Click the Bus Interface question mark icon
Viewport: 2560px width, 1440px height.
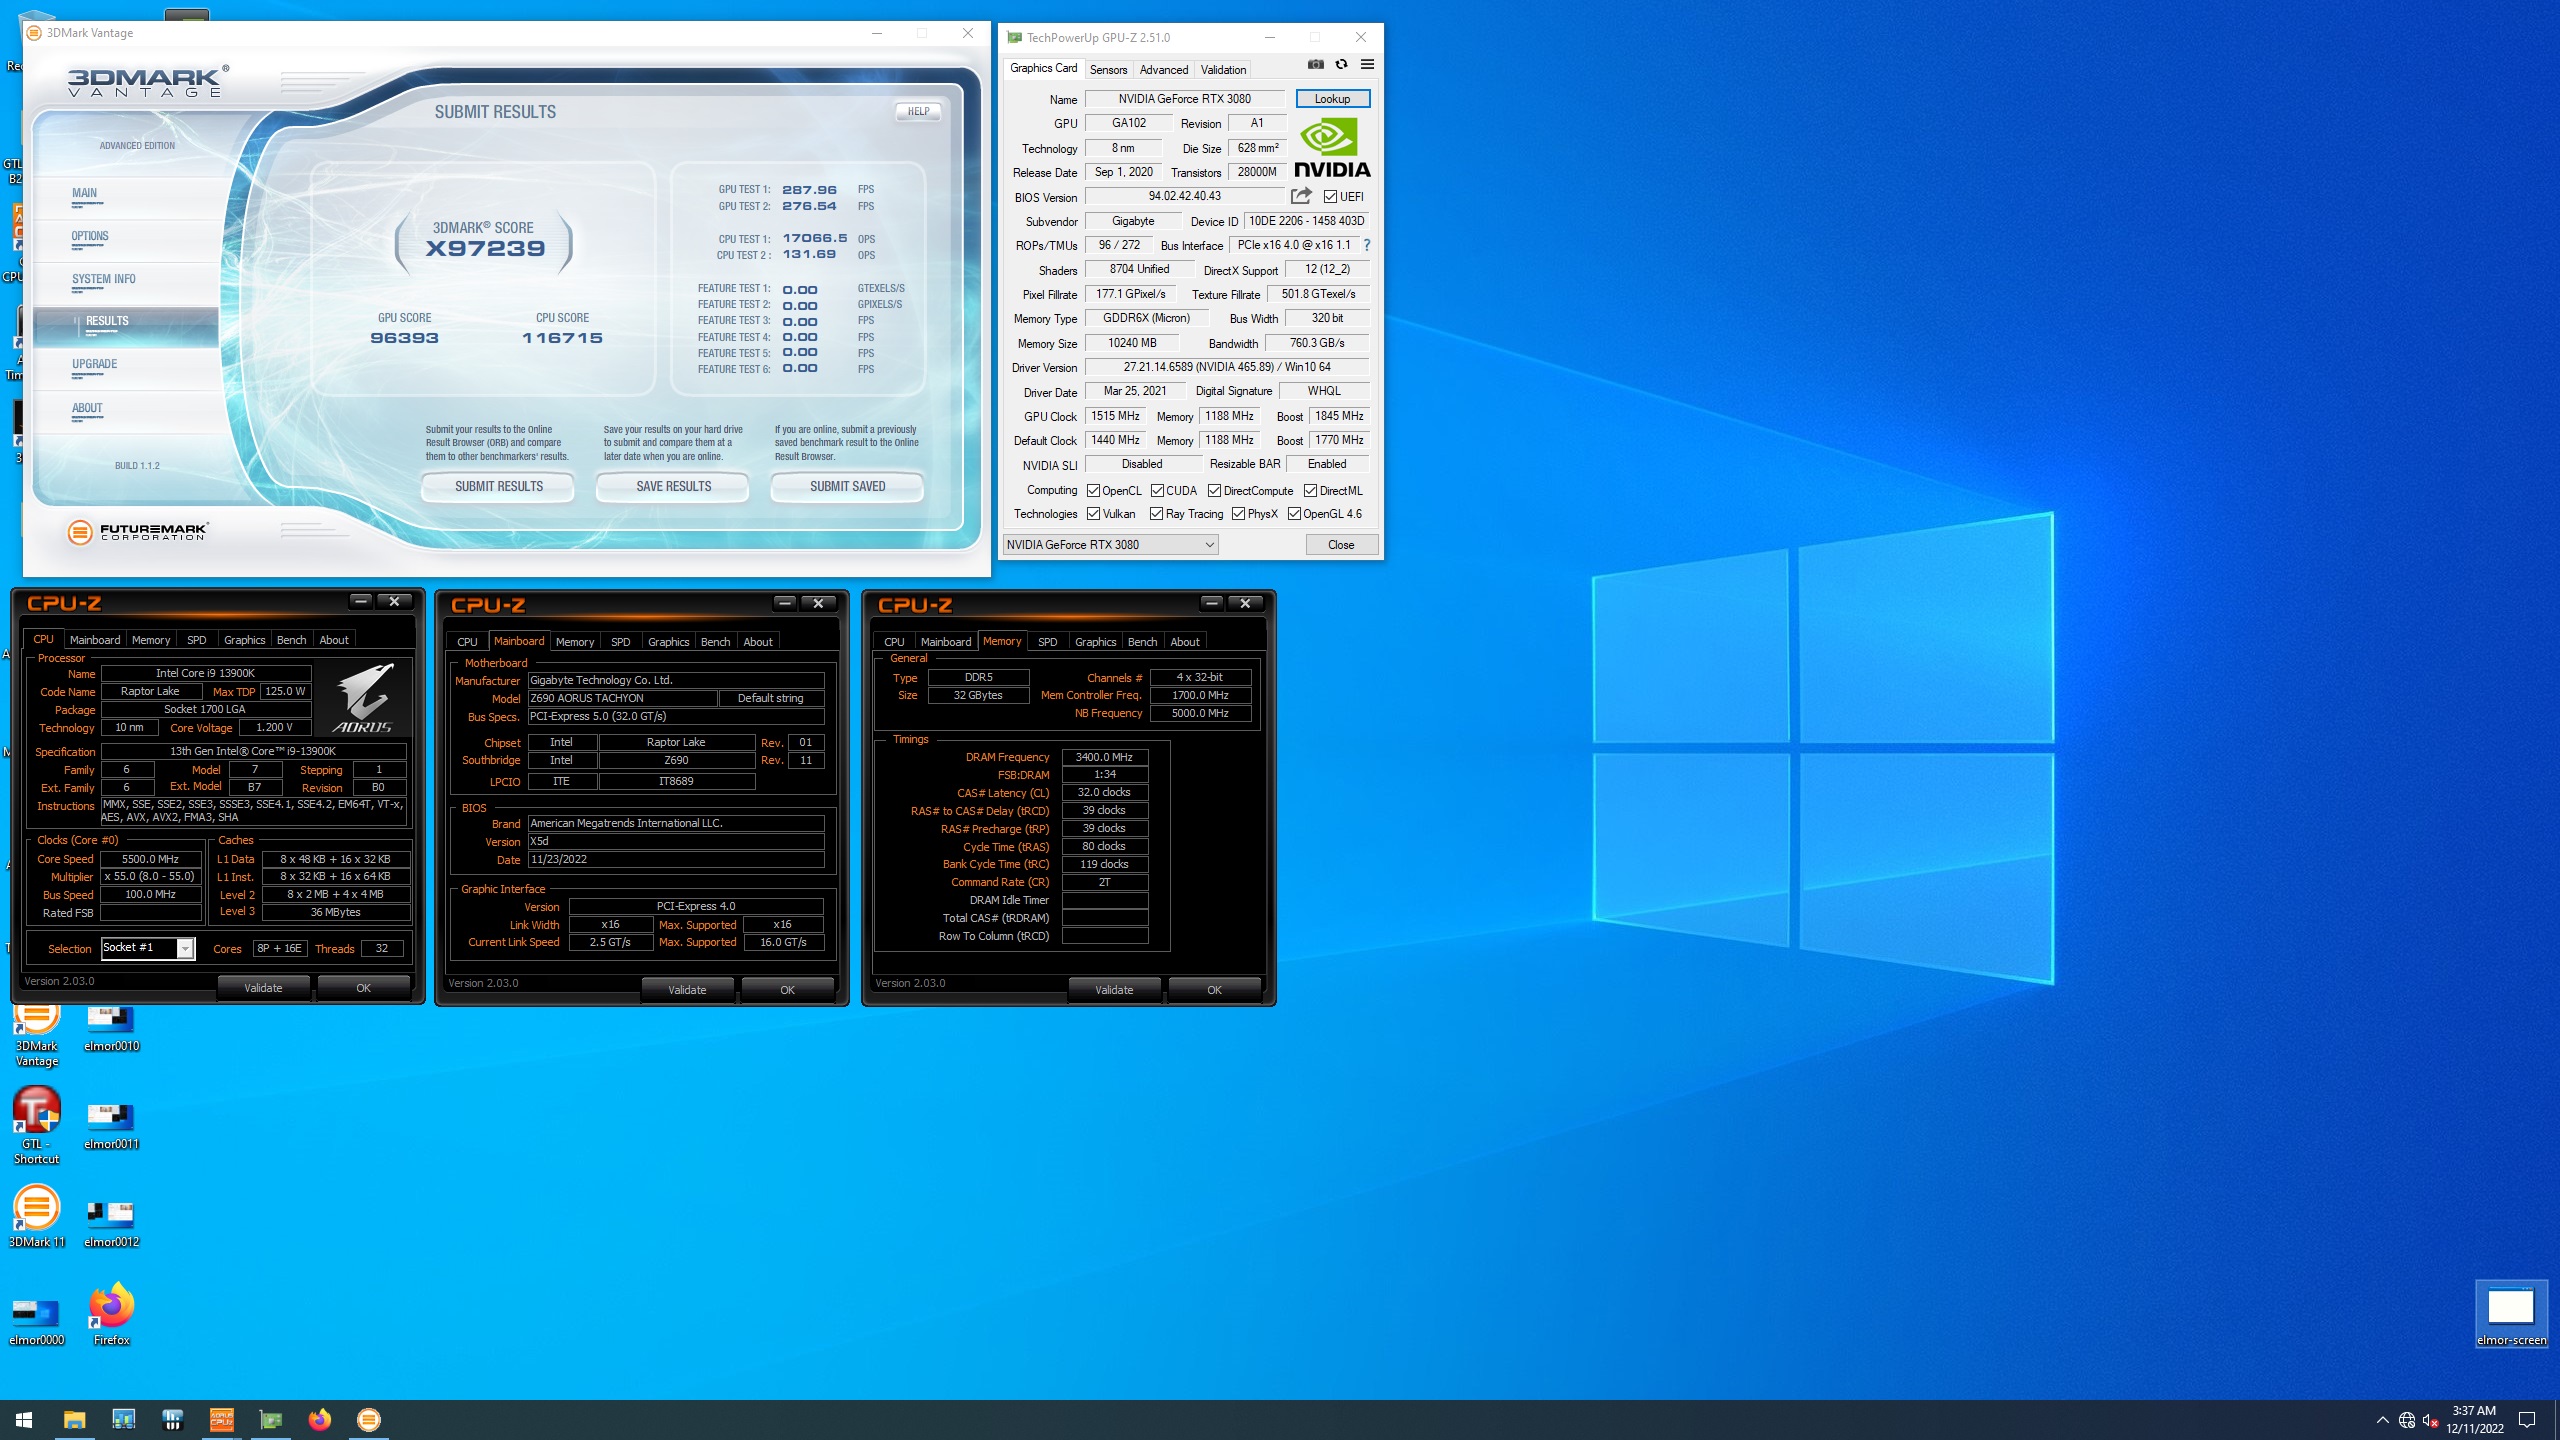pos(1366,245)
